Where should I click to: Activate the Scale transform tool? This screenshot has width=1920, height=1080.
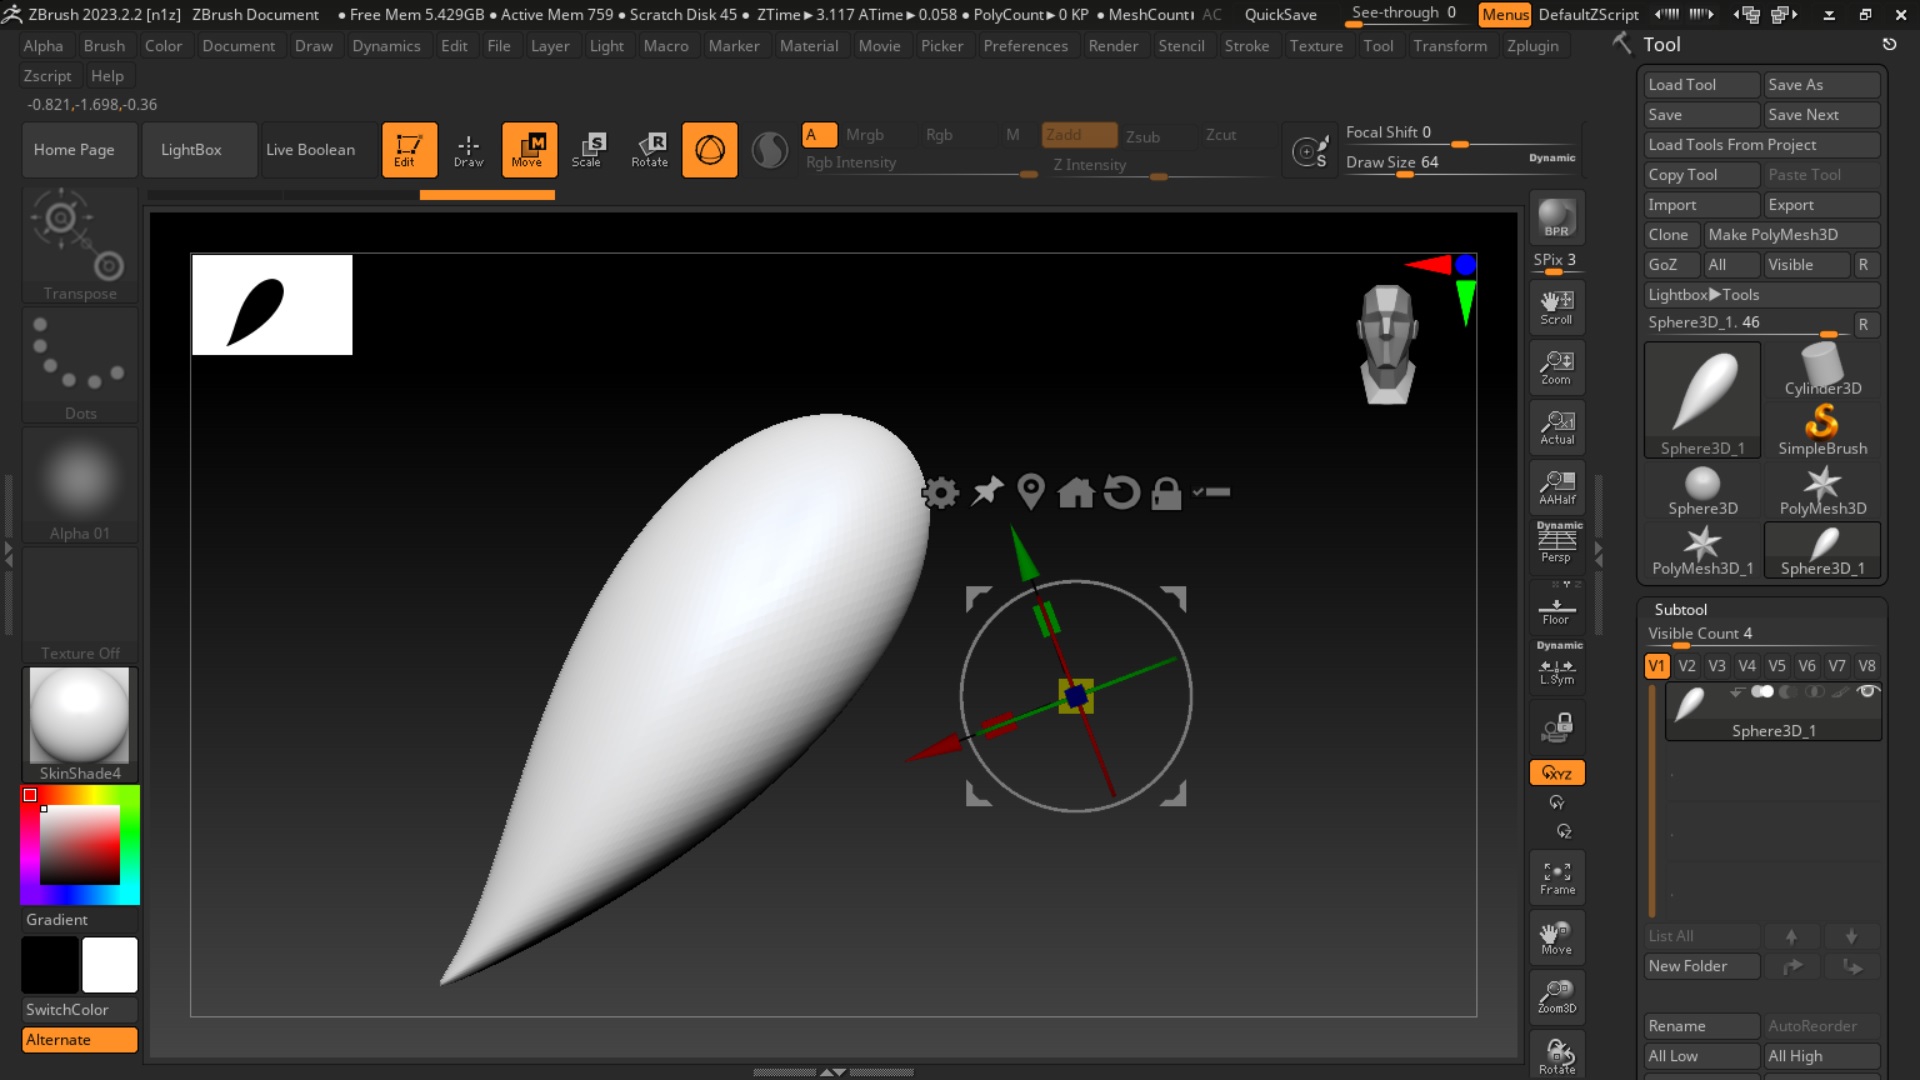587,149
